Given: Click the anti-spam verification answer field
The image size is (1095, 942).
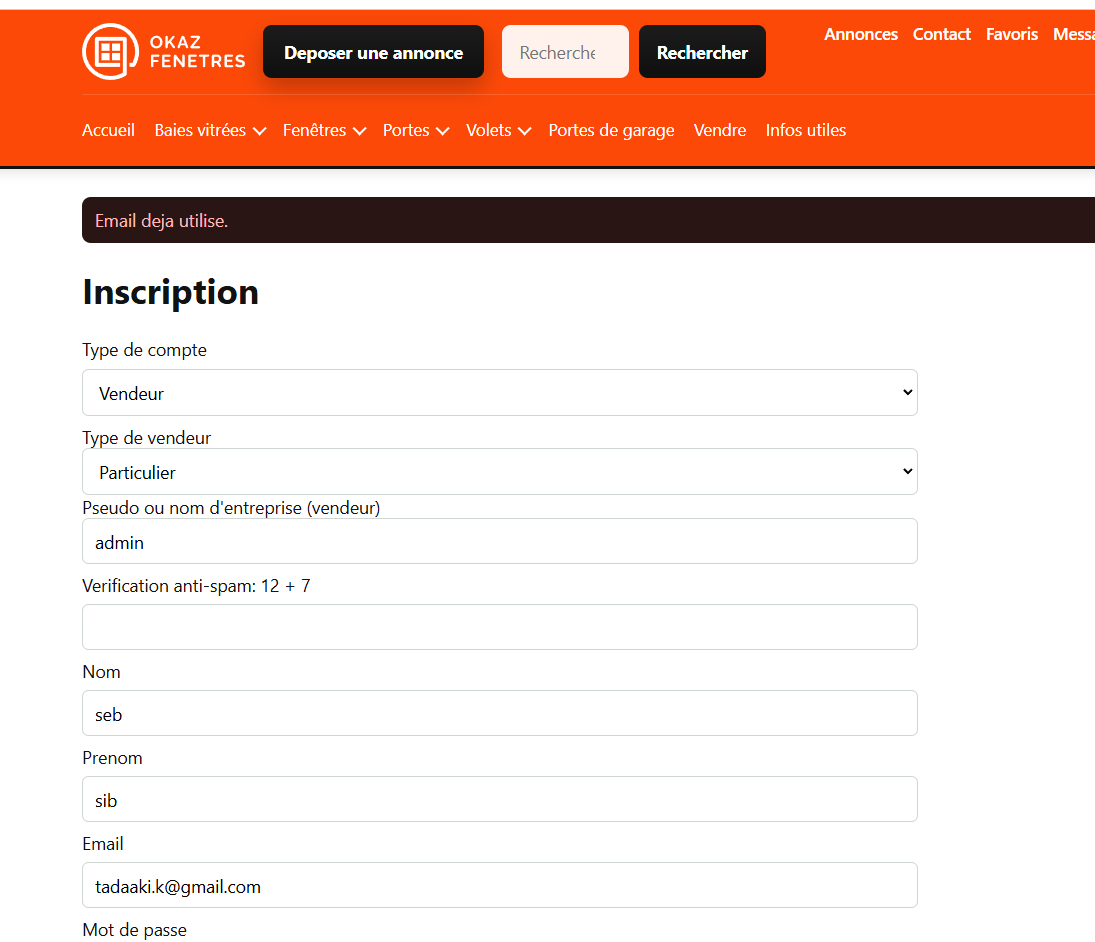Looking at the screenshot, I should [x=500, y=627].
